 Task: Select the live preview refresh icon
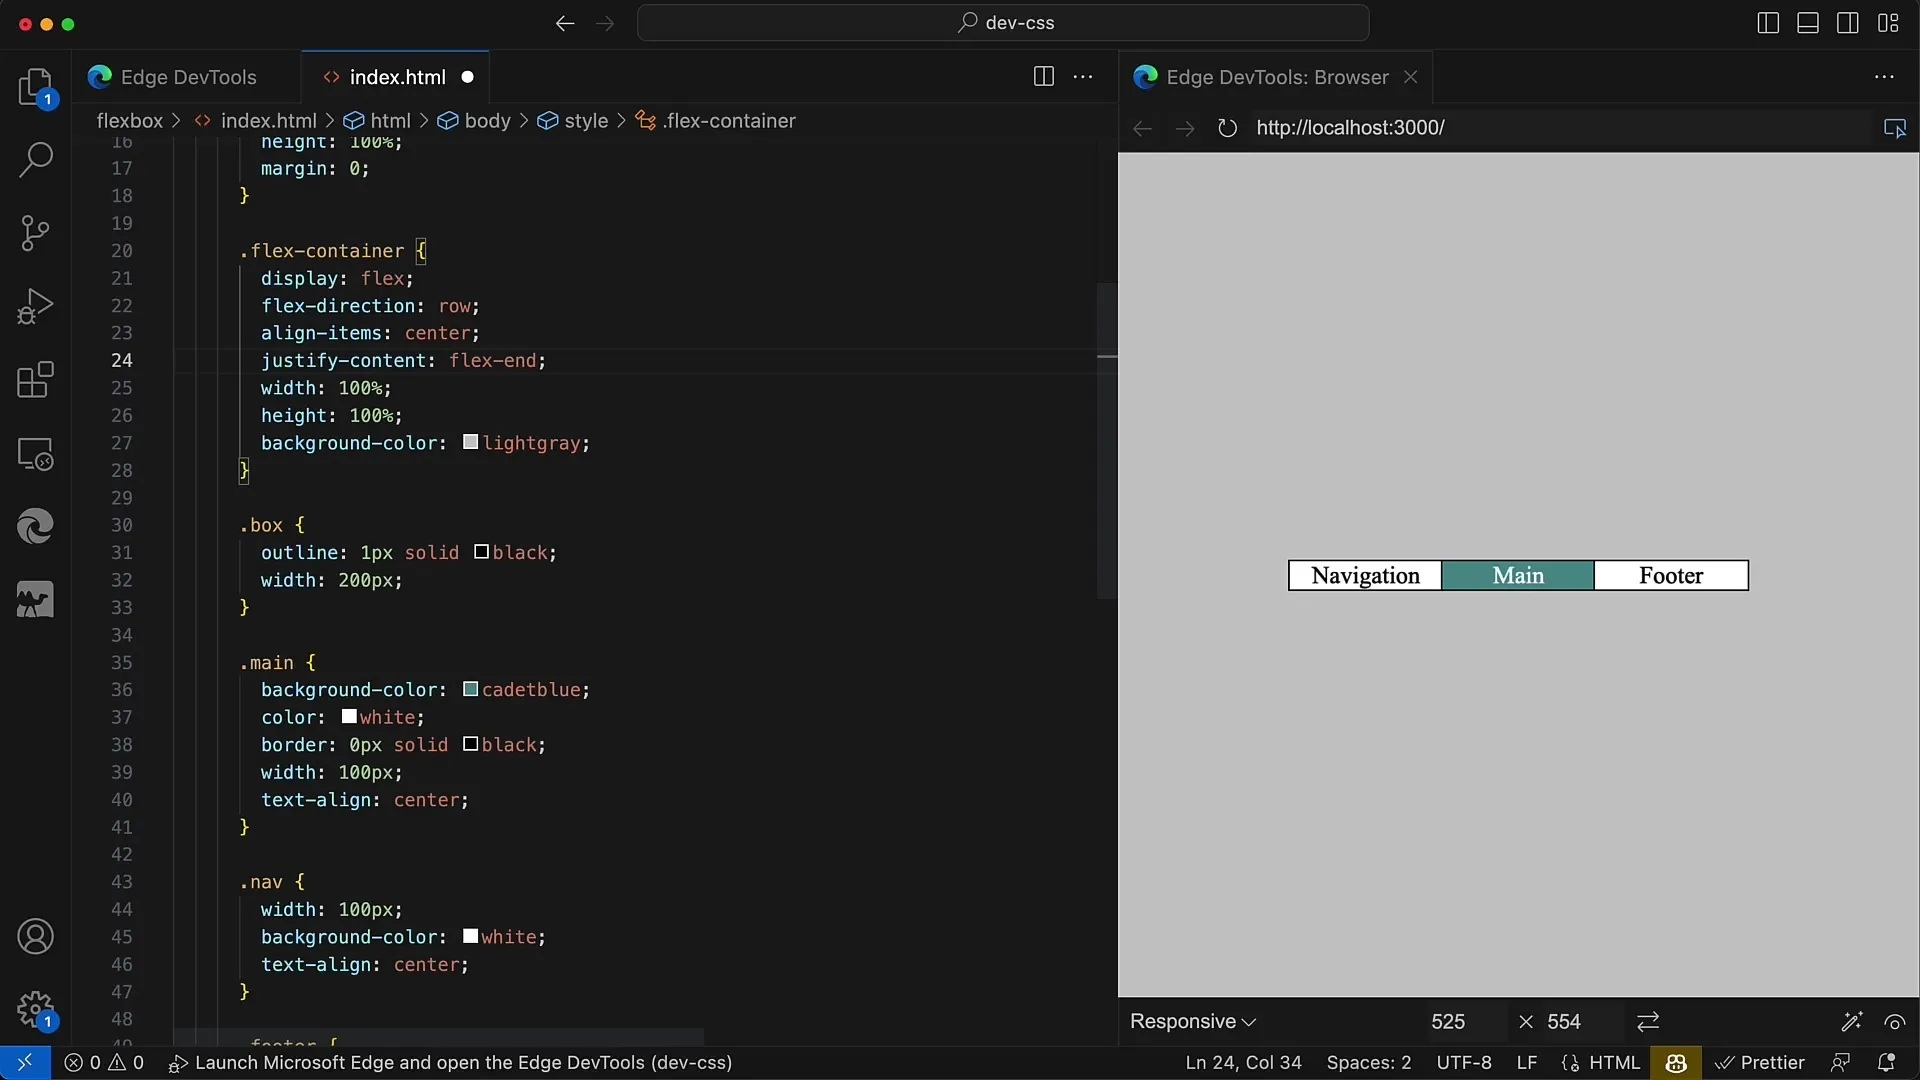(x=1228, y=128)
